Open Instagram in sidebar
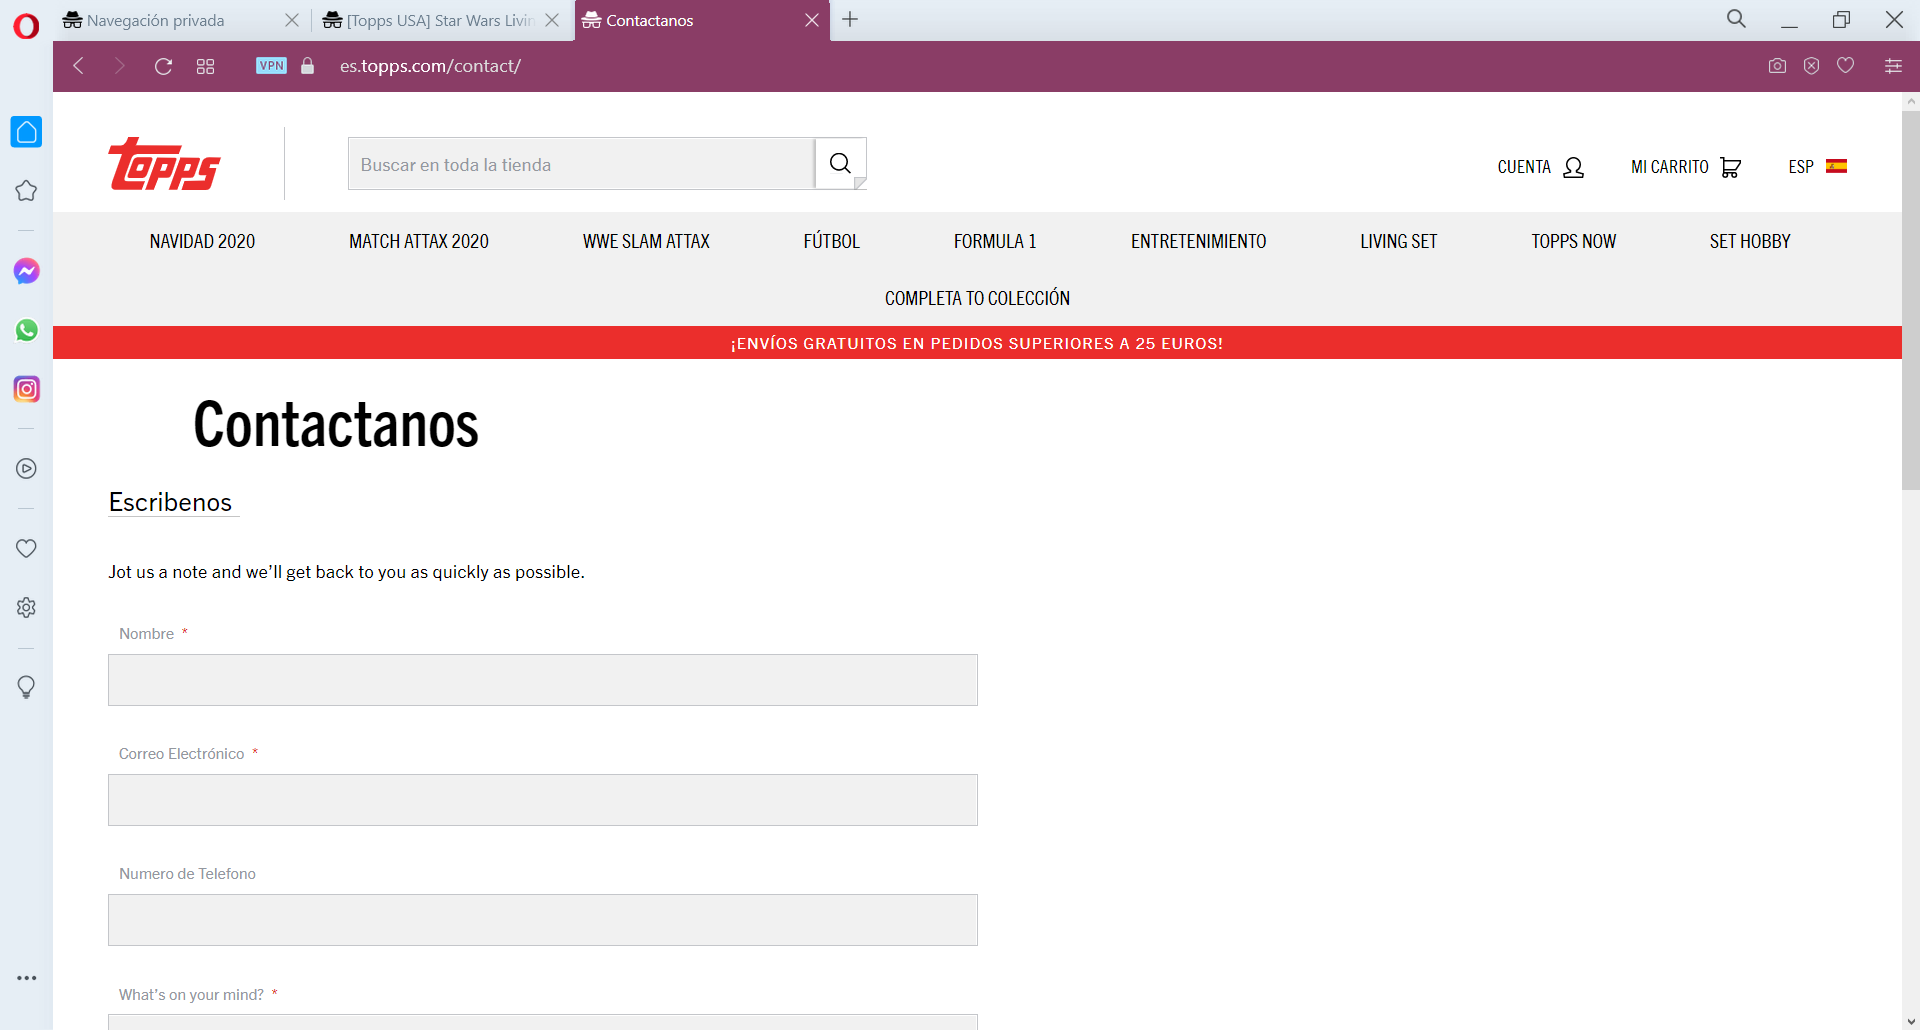Screen dimensions: 1920x1030 click(x=26, y=389)
